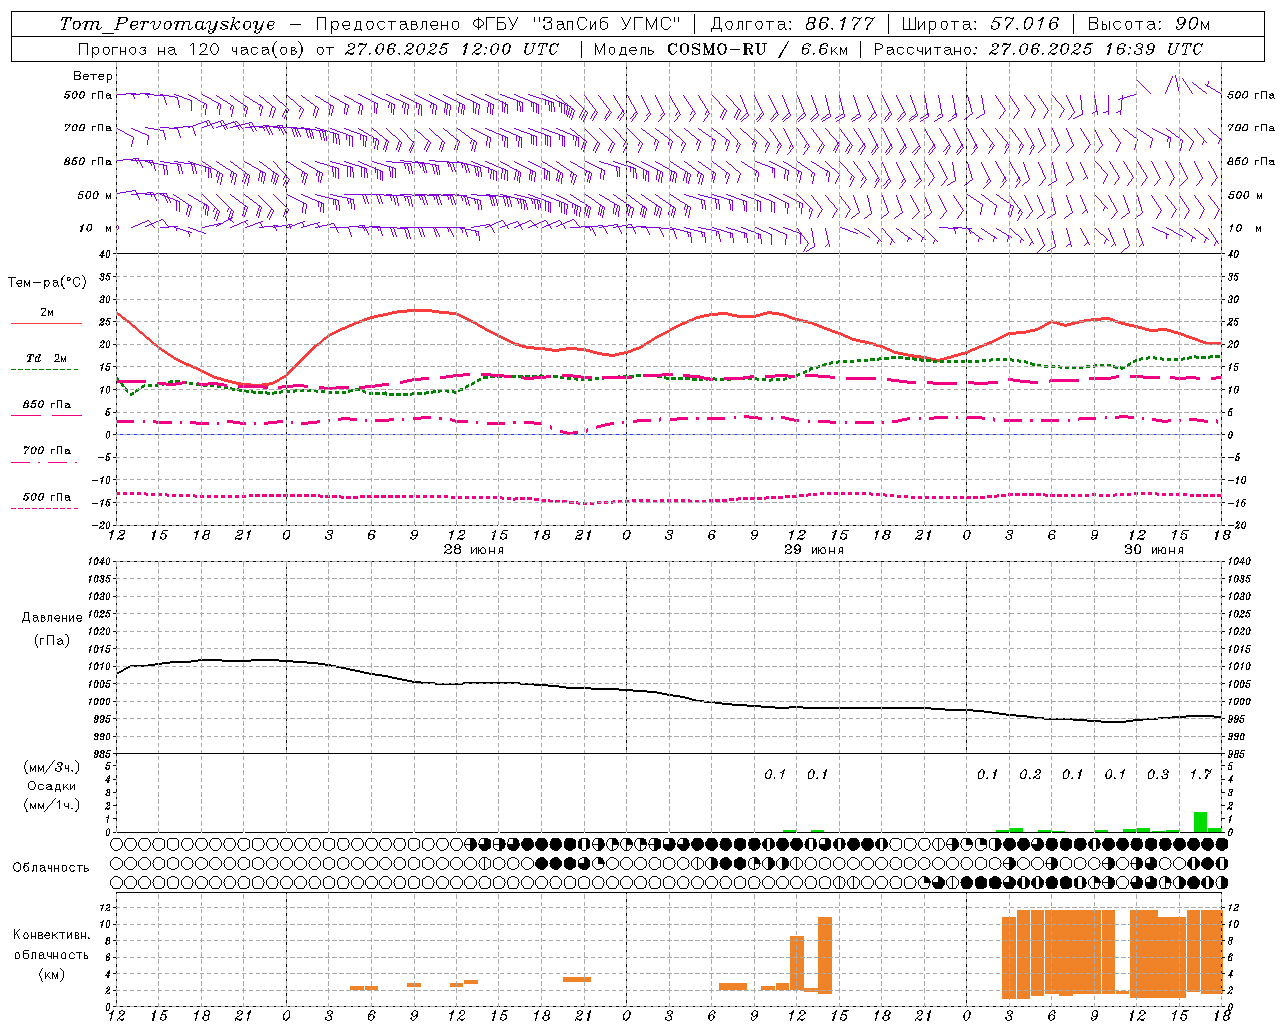Image resolution: width=1280 pixels, height=1024 pixels.
Task: Click the Осадки precipitation label
Action: [52, 786]
